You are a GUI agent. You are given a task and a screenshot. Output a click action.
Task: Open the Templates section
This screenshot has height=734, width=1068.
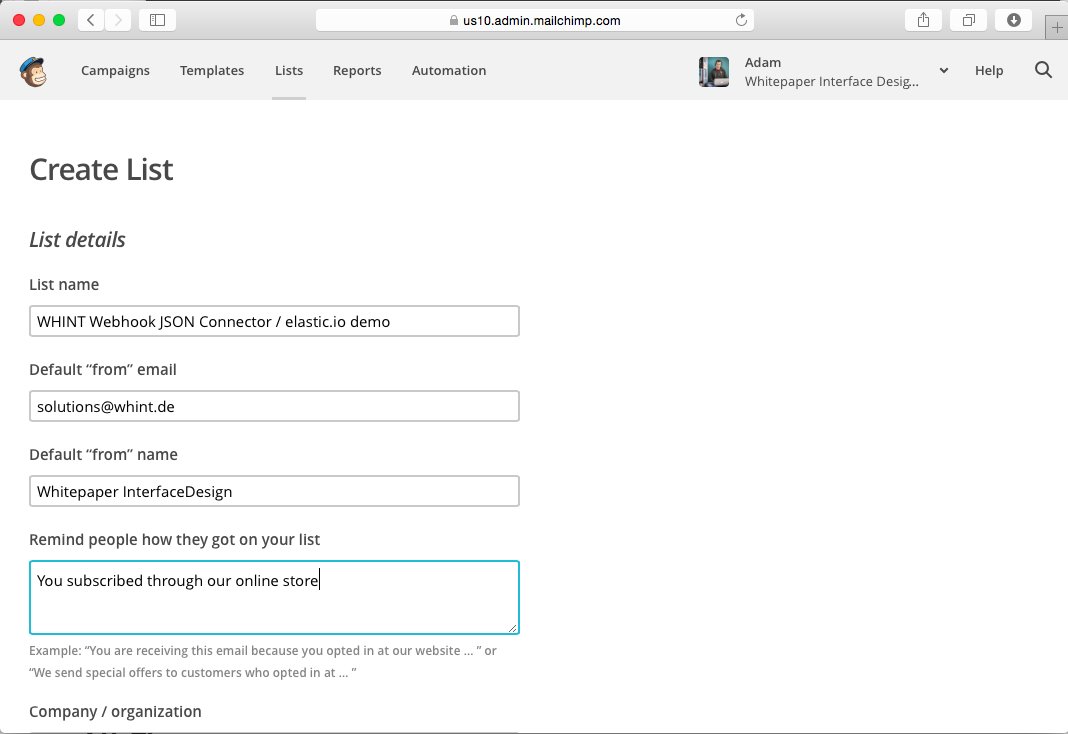[212, 70]
